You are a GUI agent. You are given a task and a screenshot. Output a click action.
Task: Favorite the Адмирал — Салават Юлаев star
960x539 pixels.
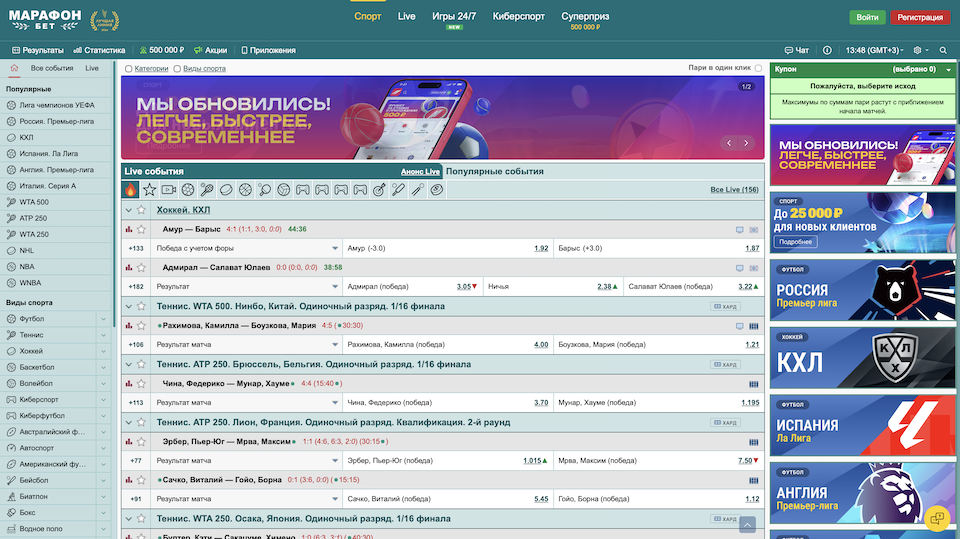coord(141,268)
